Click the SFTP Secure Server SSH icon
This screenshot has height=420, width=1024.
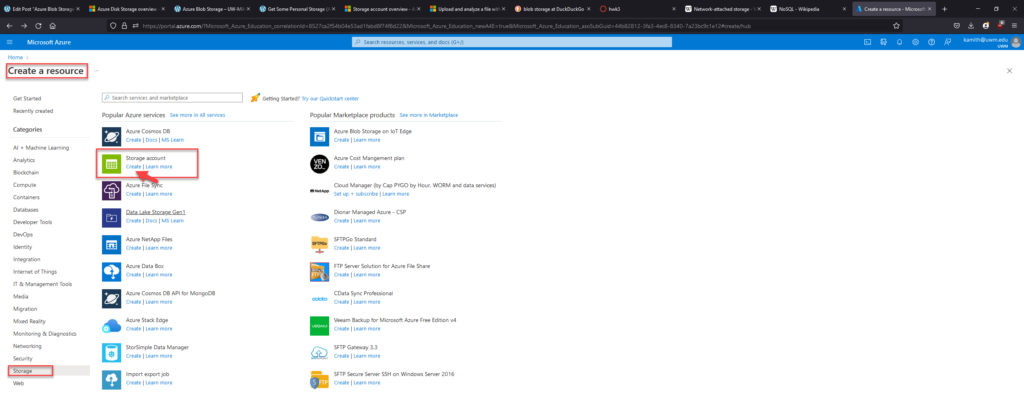(319, 380)
